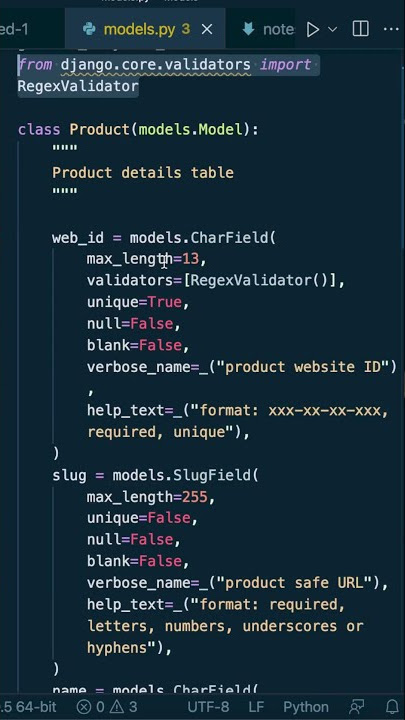The width and height of the screenshot is (405, 720).
Task: Change end of line sequence LF
Action: [x=256, y=706]
